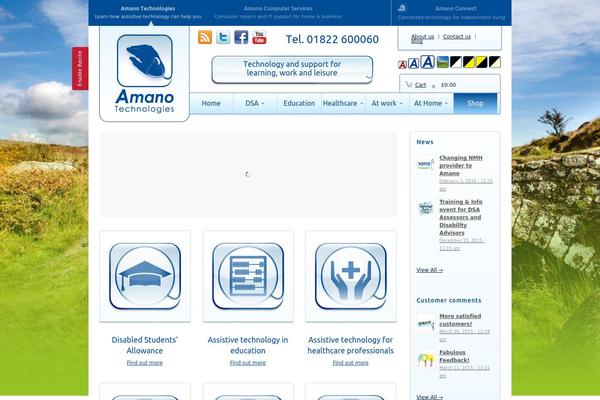Click the Training event news thumbnail
The width and height of the screenshot is (600, 400).
point(426,208)
